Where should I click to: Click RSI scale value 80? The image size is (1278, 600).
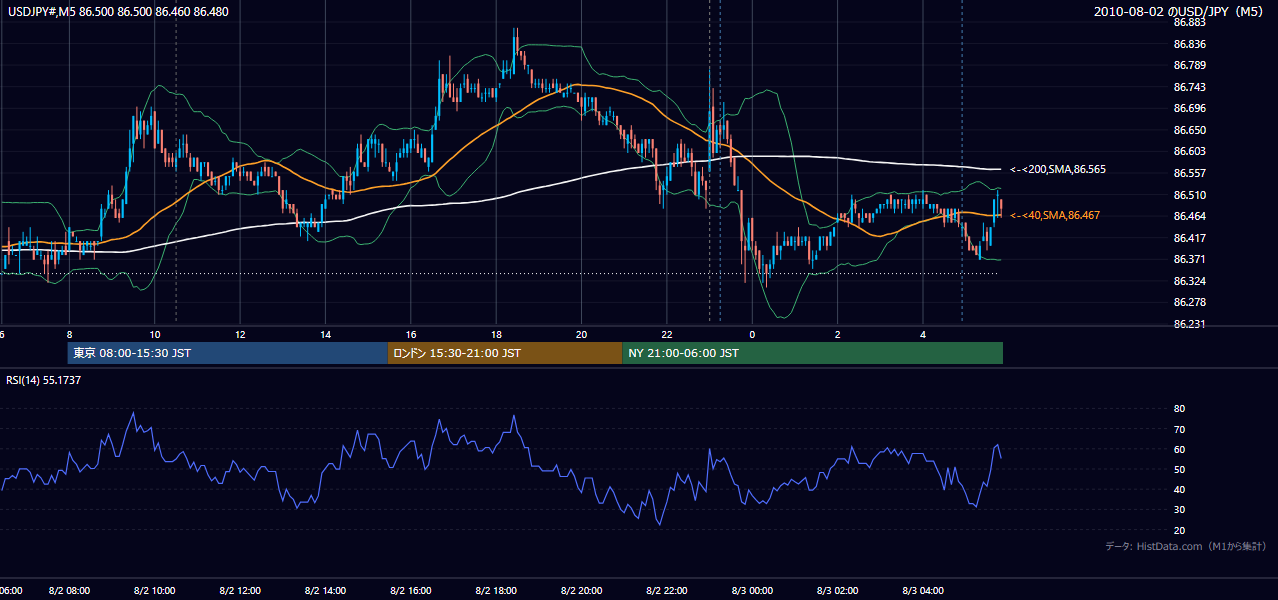[x=1179, y=409]
